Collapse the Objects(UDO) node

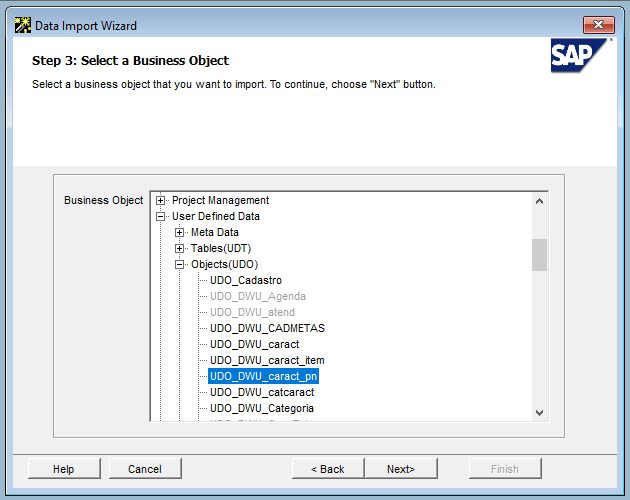point(180,264)
